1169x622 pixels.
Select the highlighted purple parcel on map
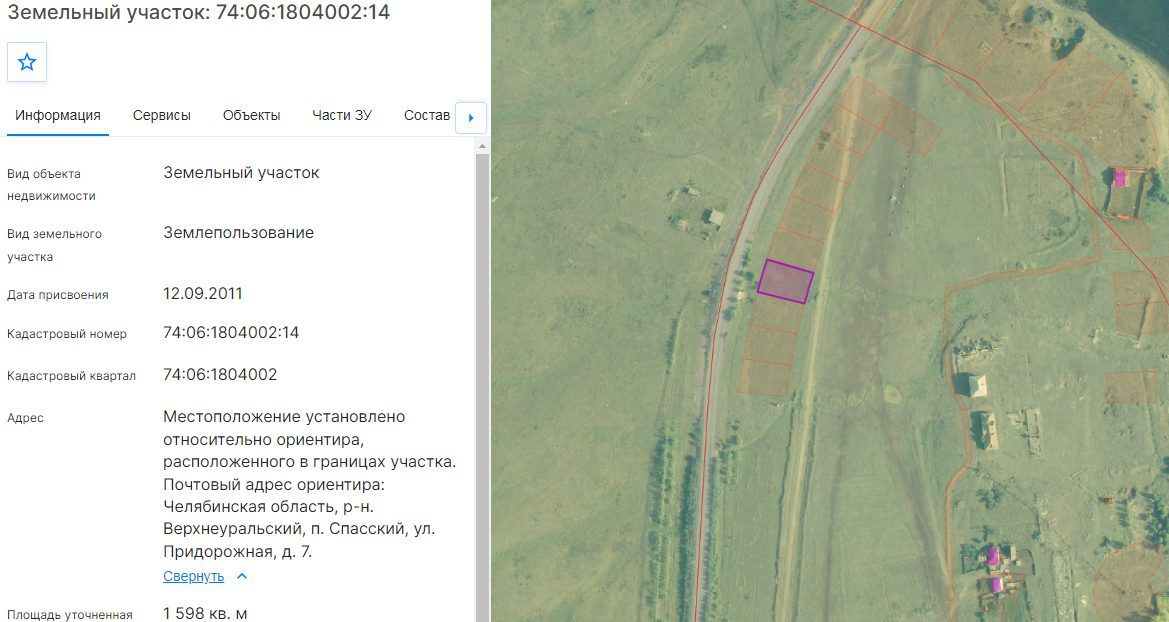[x=785, y=281]
